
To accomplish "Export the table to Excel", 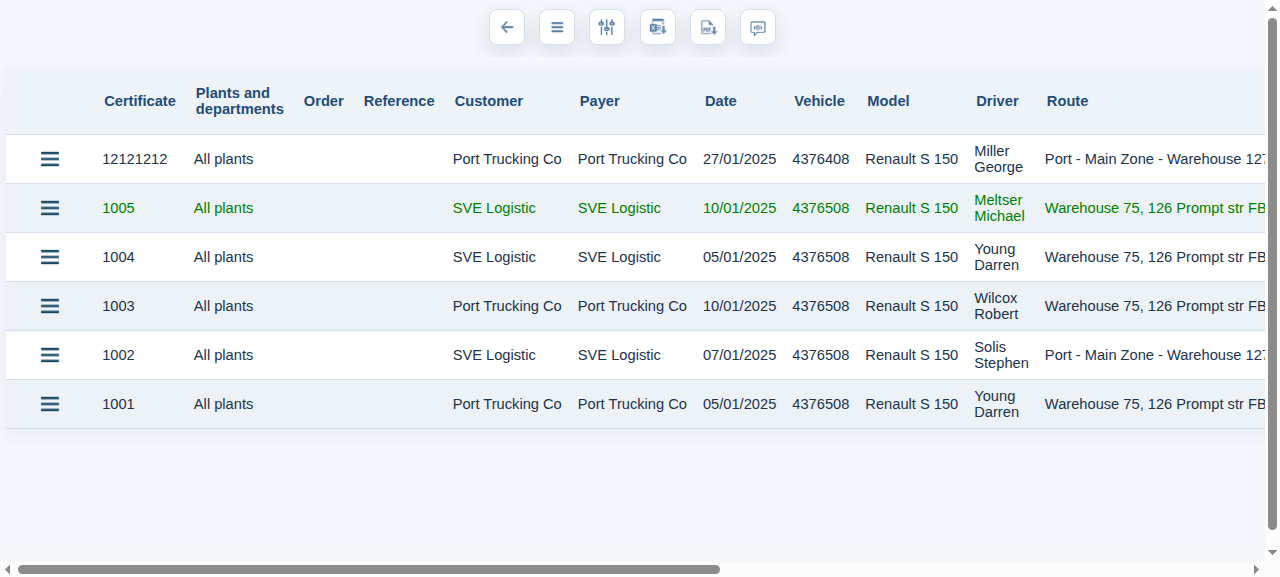I will click(x=658, y=27).
